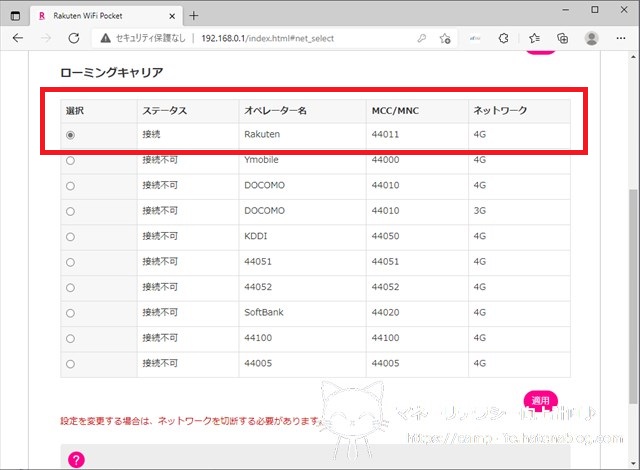This screenshot has height=470, width=640.
Task: Select the KDDI carrier radio button
Action: click(70, 237)
